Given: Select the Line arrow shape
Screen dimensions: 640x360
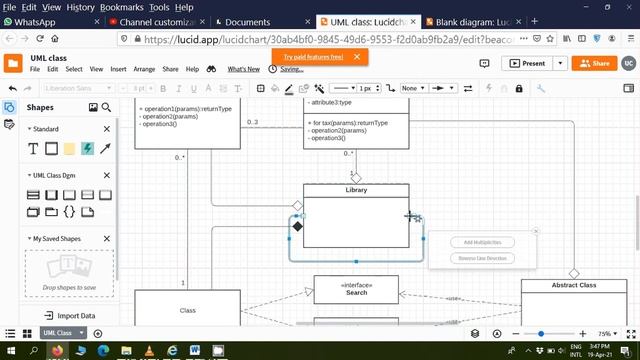Looking at the screenshot, I should click(105, 149).
